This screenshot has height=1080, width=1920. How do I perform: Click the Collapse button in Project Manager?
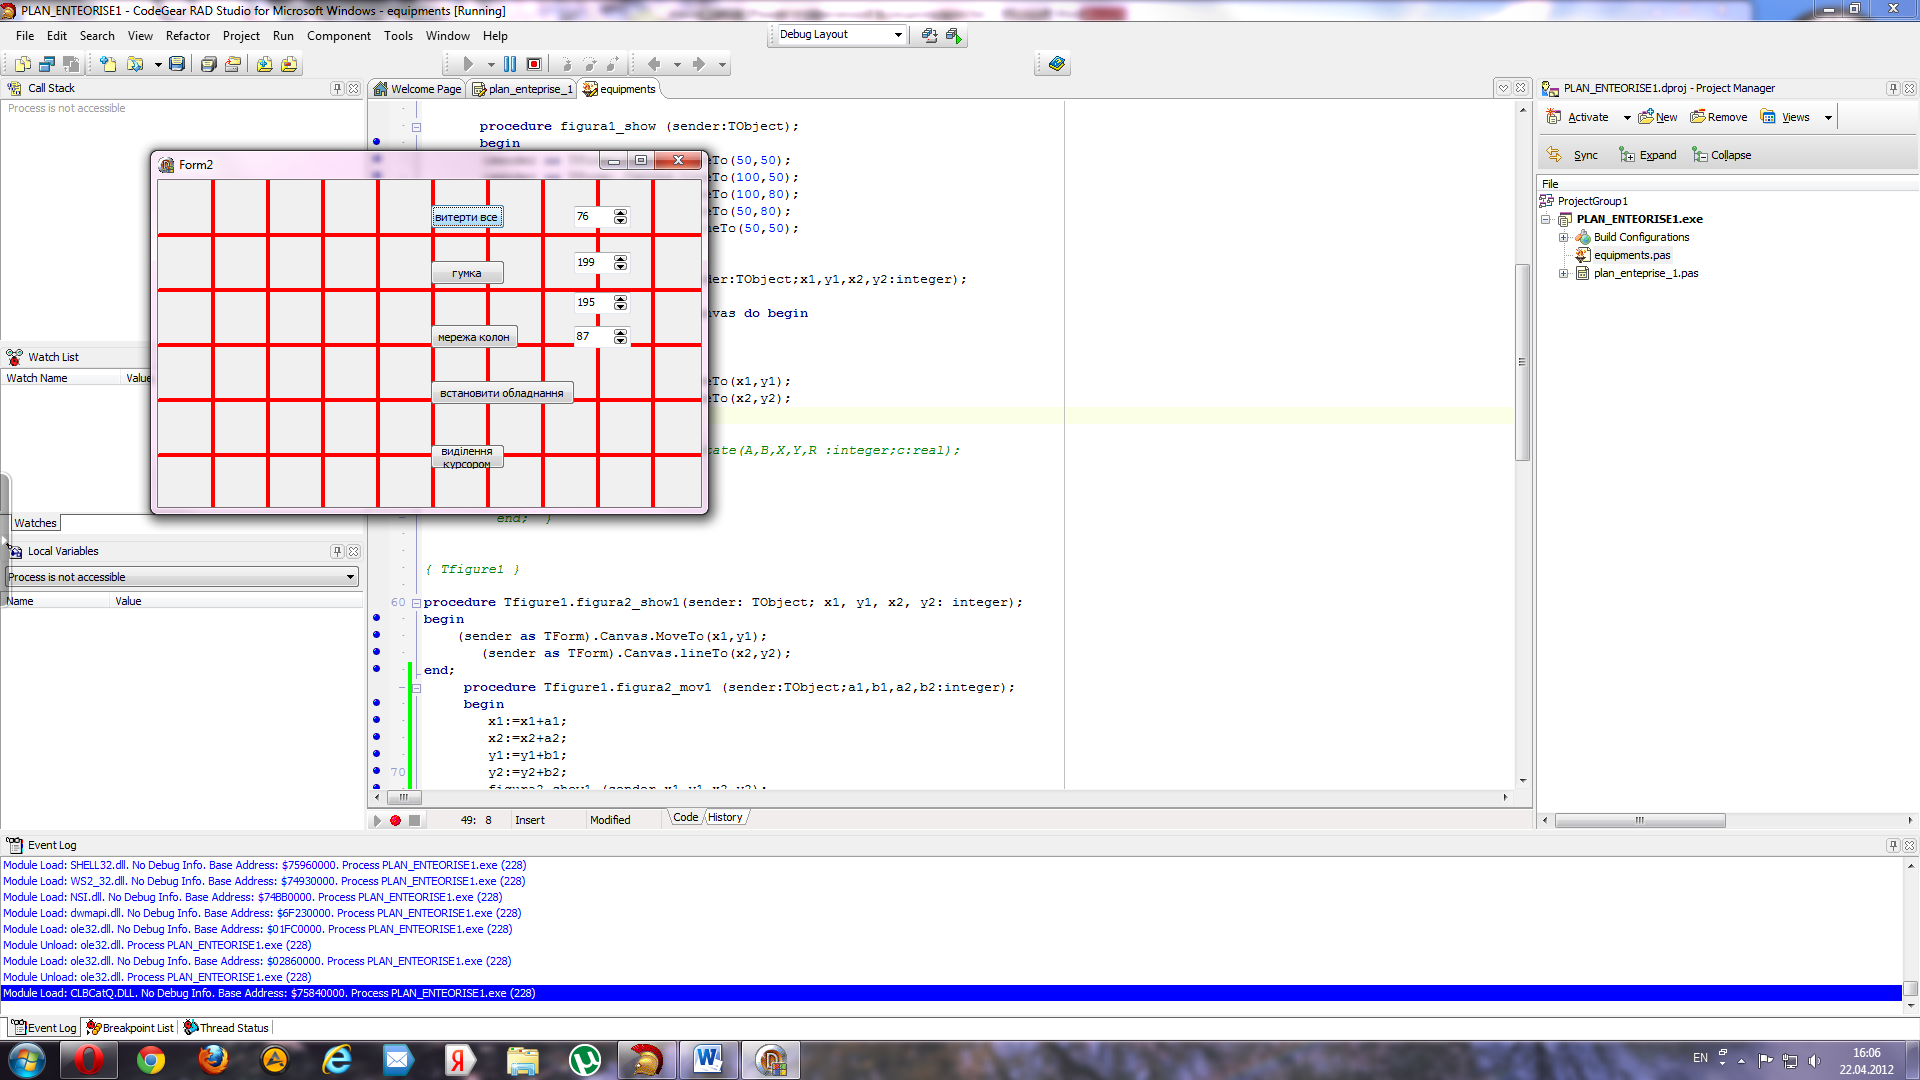(x=1721, y=155)
